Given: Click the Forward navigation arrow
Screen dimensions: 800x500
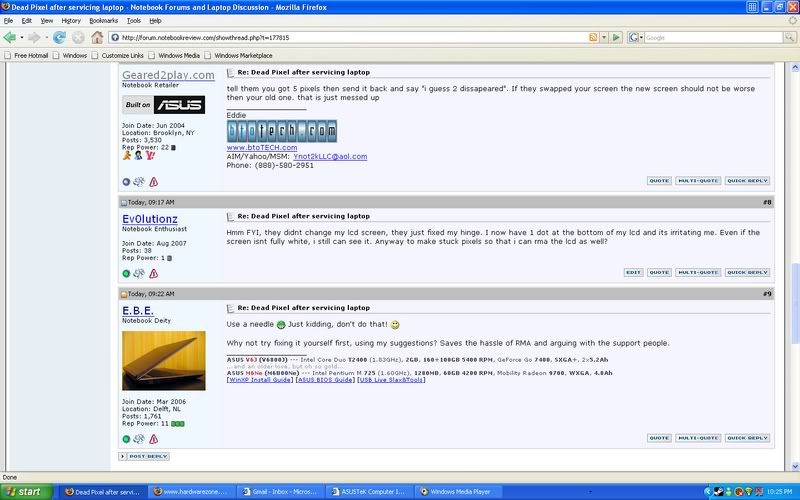Looking at the screenshot, I should tap(34, 37).
